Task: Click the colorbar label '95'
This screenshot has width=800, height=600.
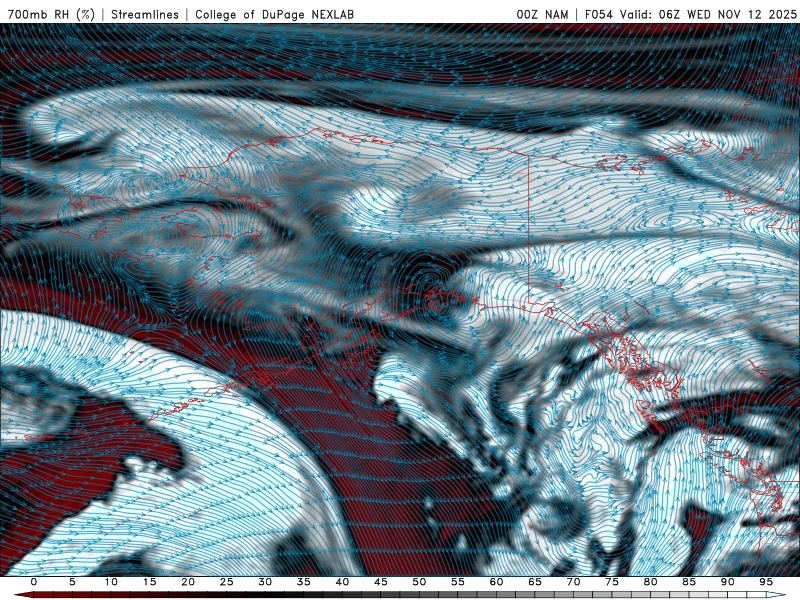Action: (766, 582)
